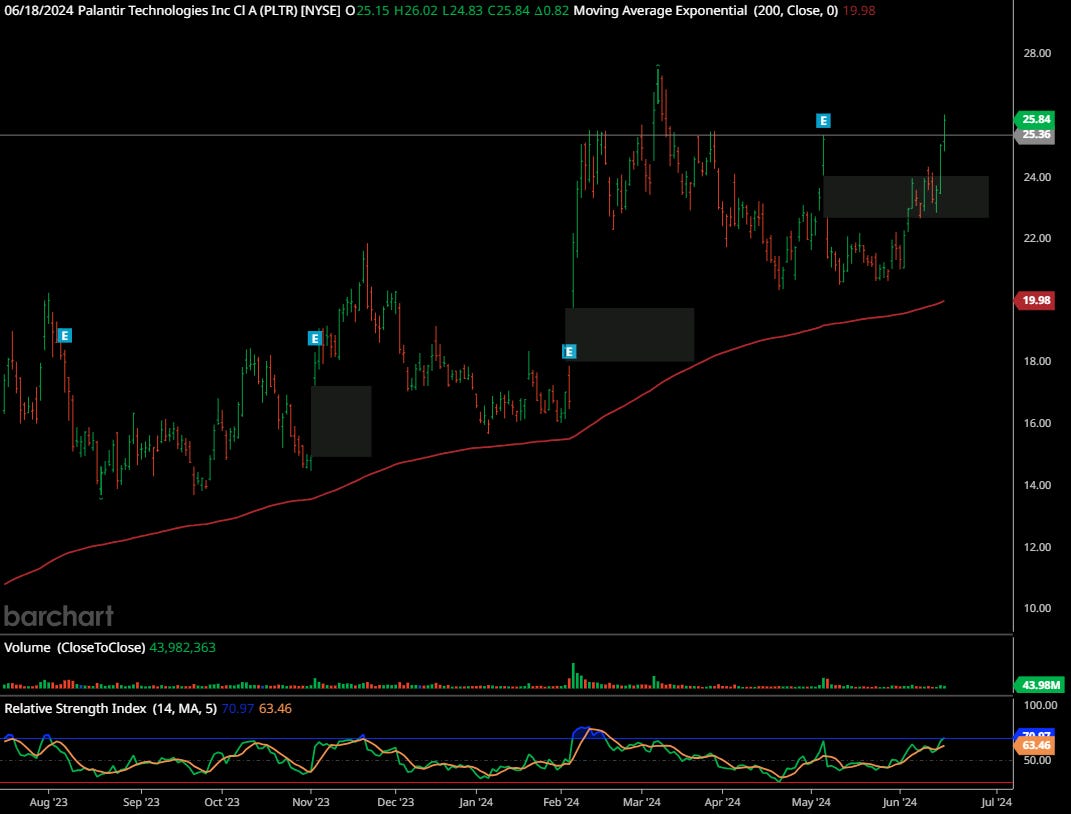Click the red 19.98 EMA value in header
This screenshot has width=1071, height=814.
[859, 11]
